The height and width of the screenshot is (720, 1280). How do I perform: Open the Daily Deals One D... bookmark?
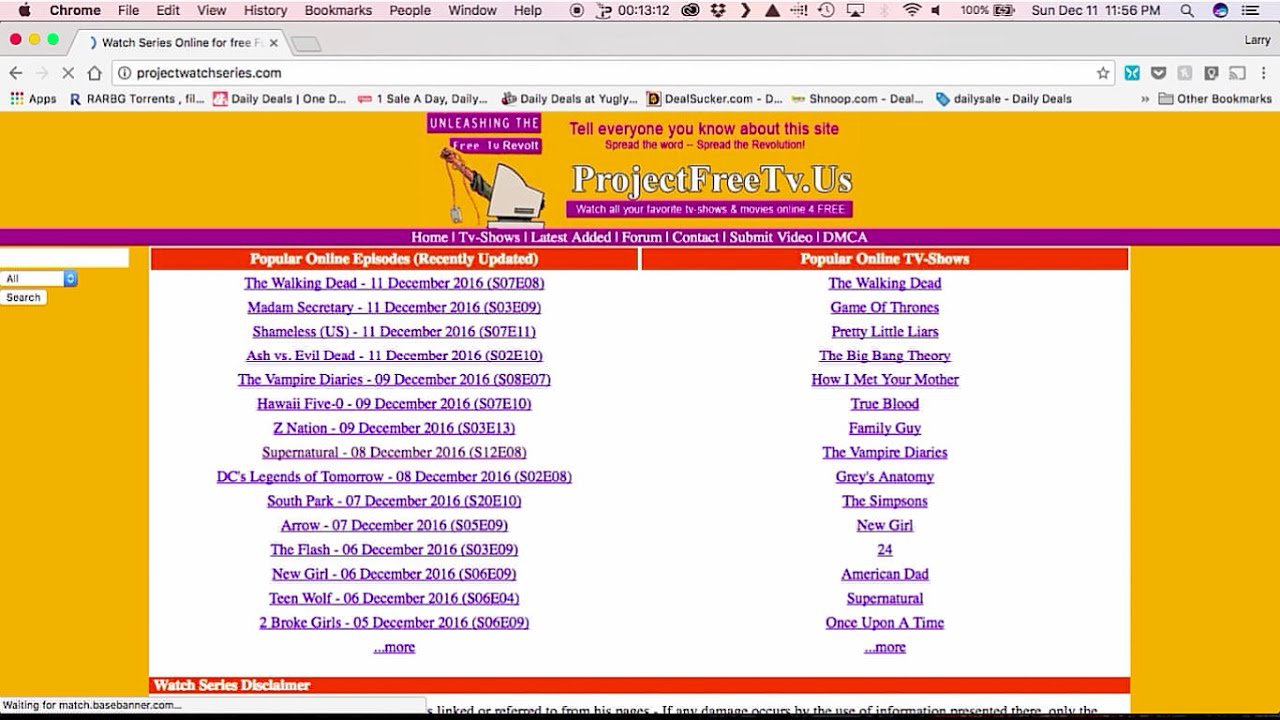pyautogui.click(x=279, y=99)
